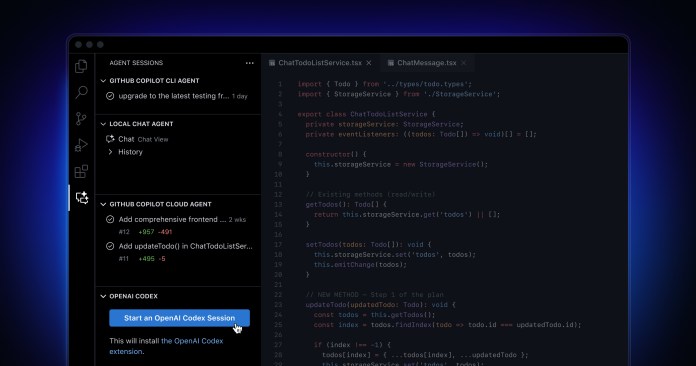Screen dimensions: 696x366
Task: Click the '#11' pull request number
Action: click(123, 259)
